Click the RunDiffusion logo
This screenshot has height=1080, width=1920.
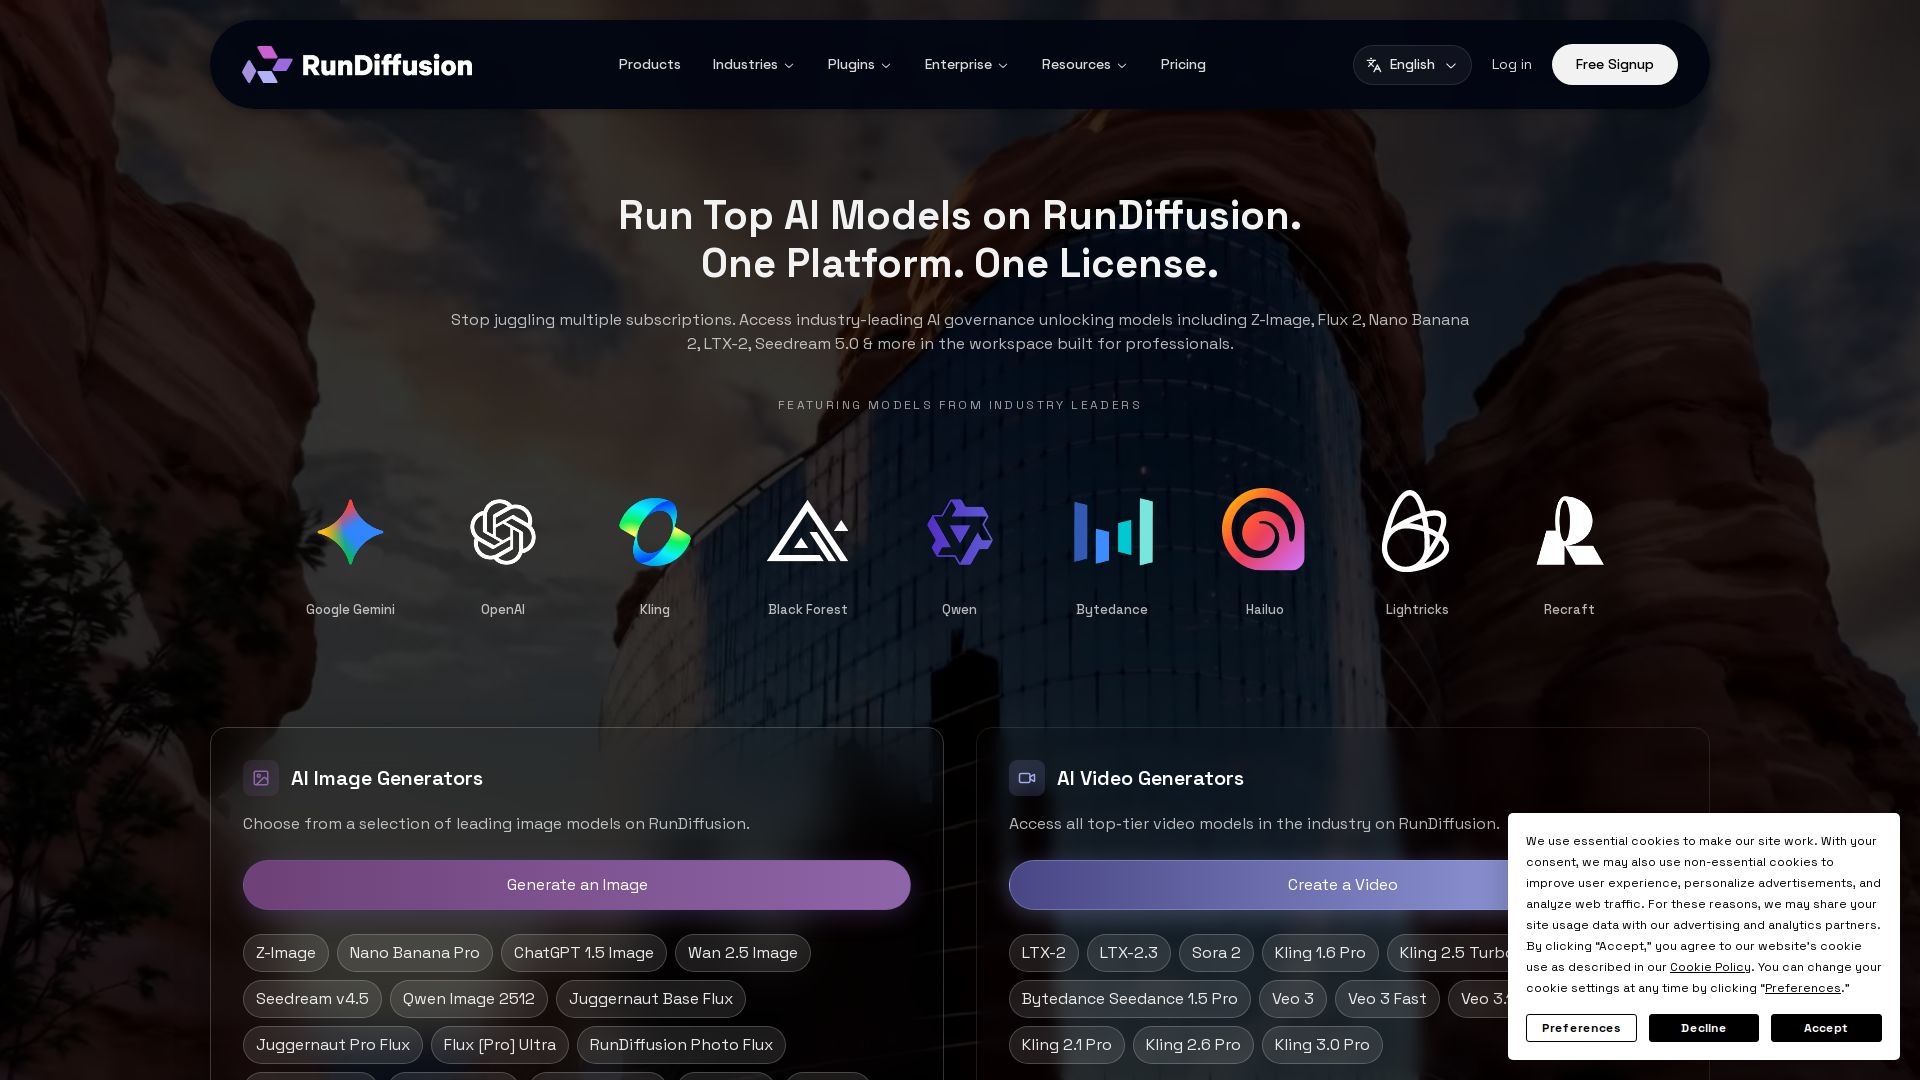pos(357,65)
